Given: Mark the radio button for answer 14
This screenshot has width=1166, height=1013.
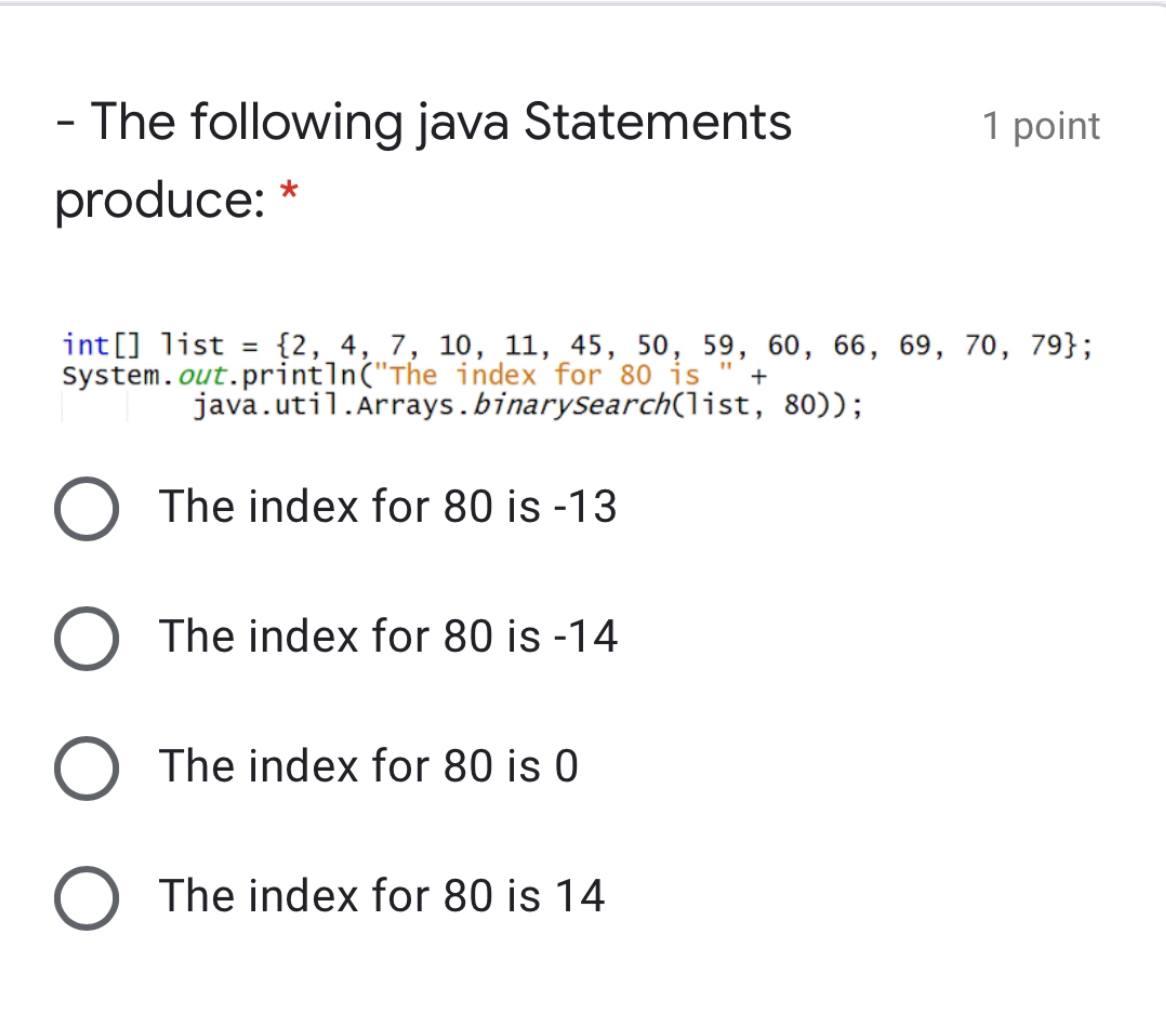Looking at the screenshot, I should click(x=88, y=897).
